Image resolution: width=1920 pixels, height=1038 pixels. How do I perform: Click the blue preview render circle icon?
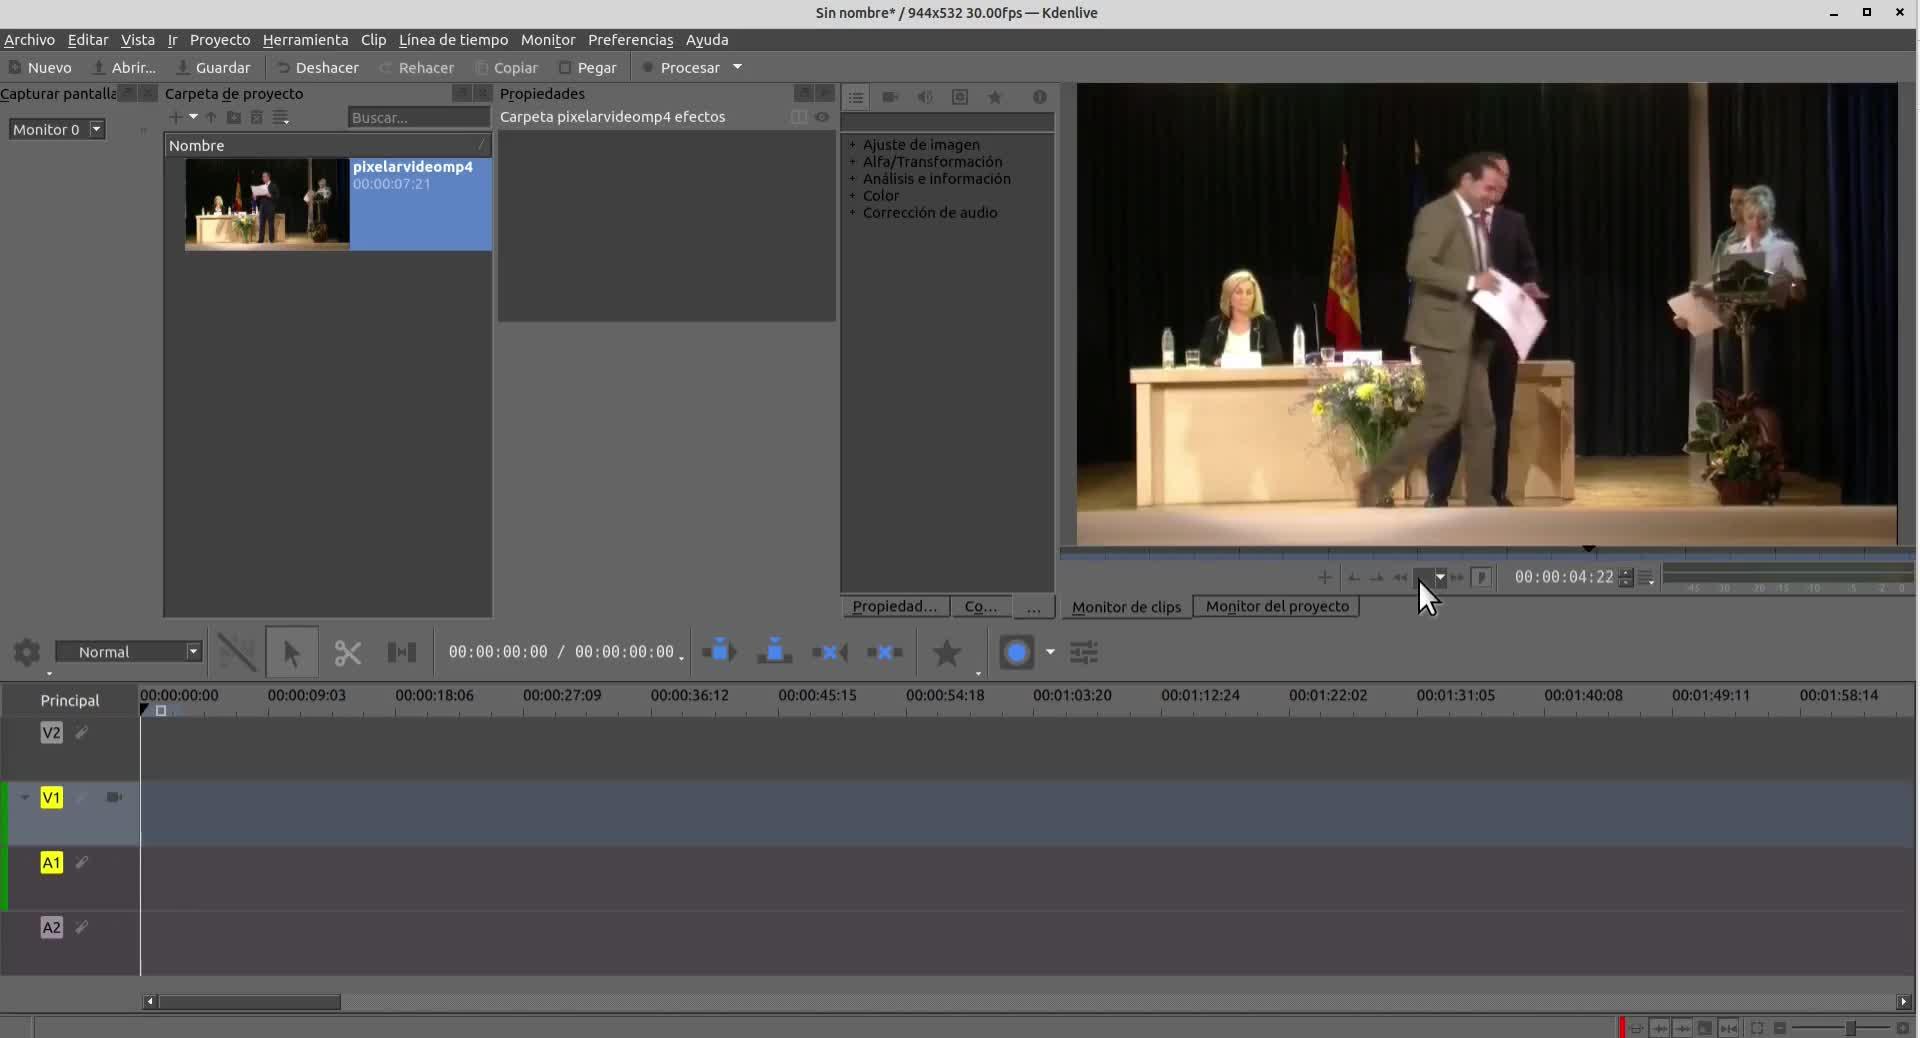(x=1016, y=653)
